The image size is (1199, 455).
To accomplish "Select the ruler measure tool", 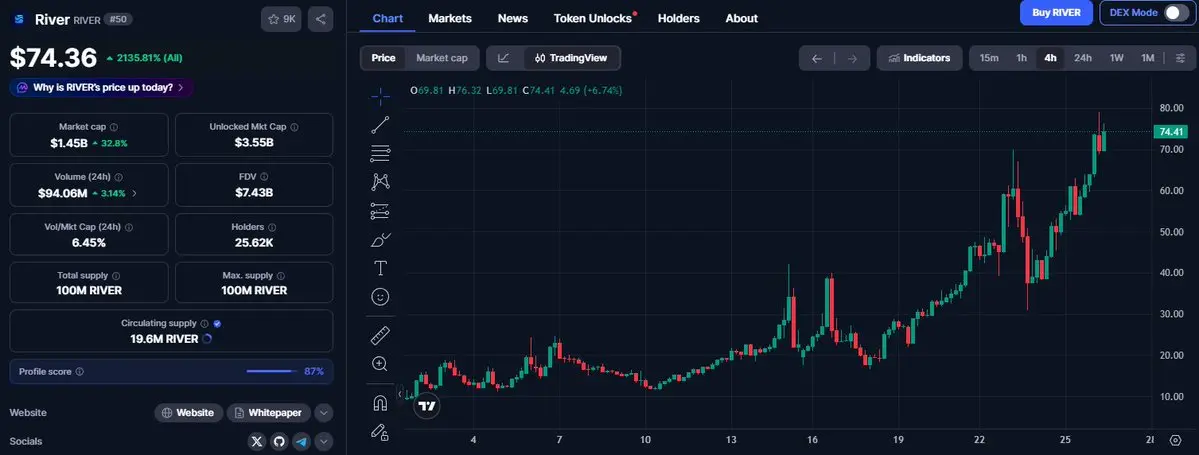I will 380,335.
